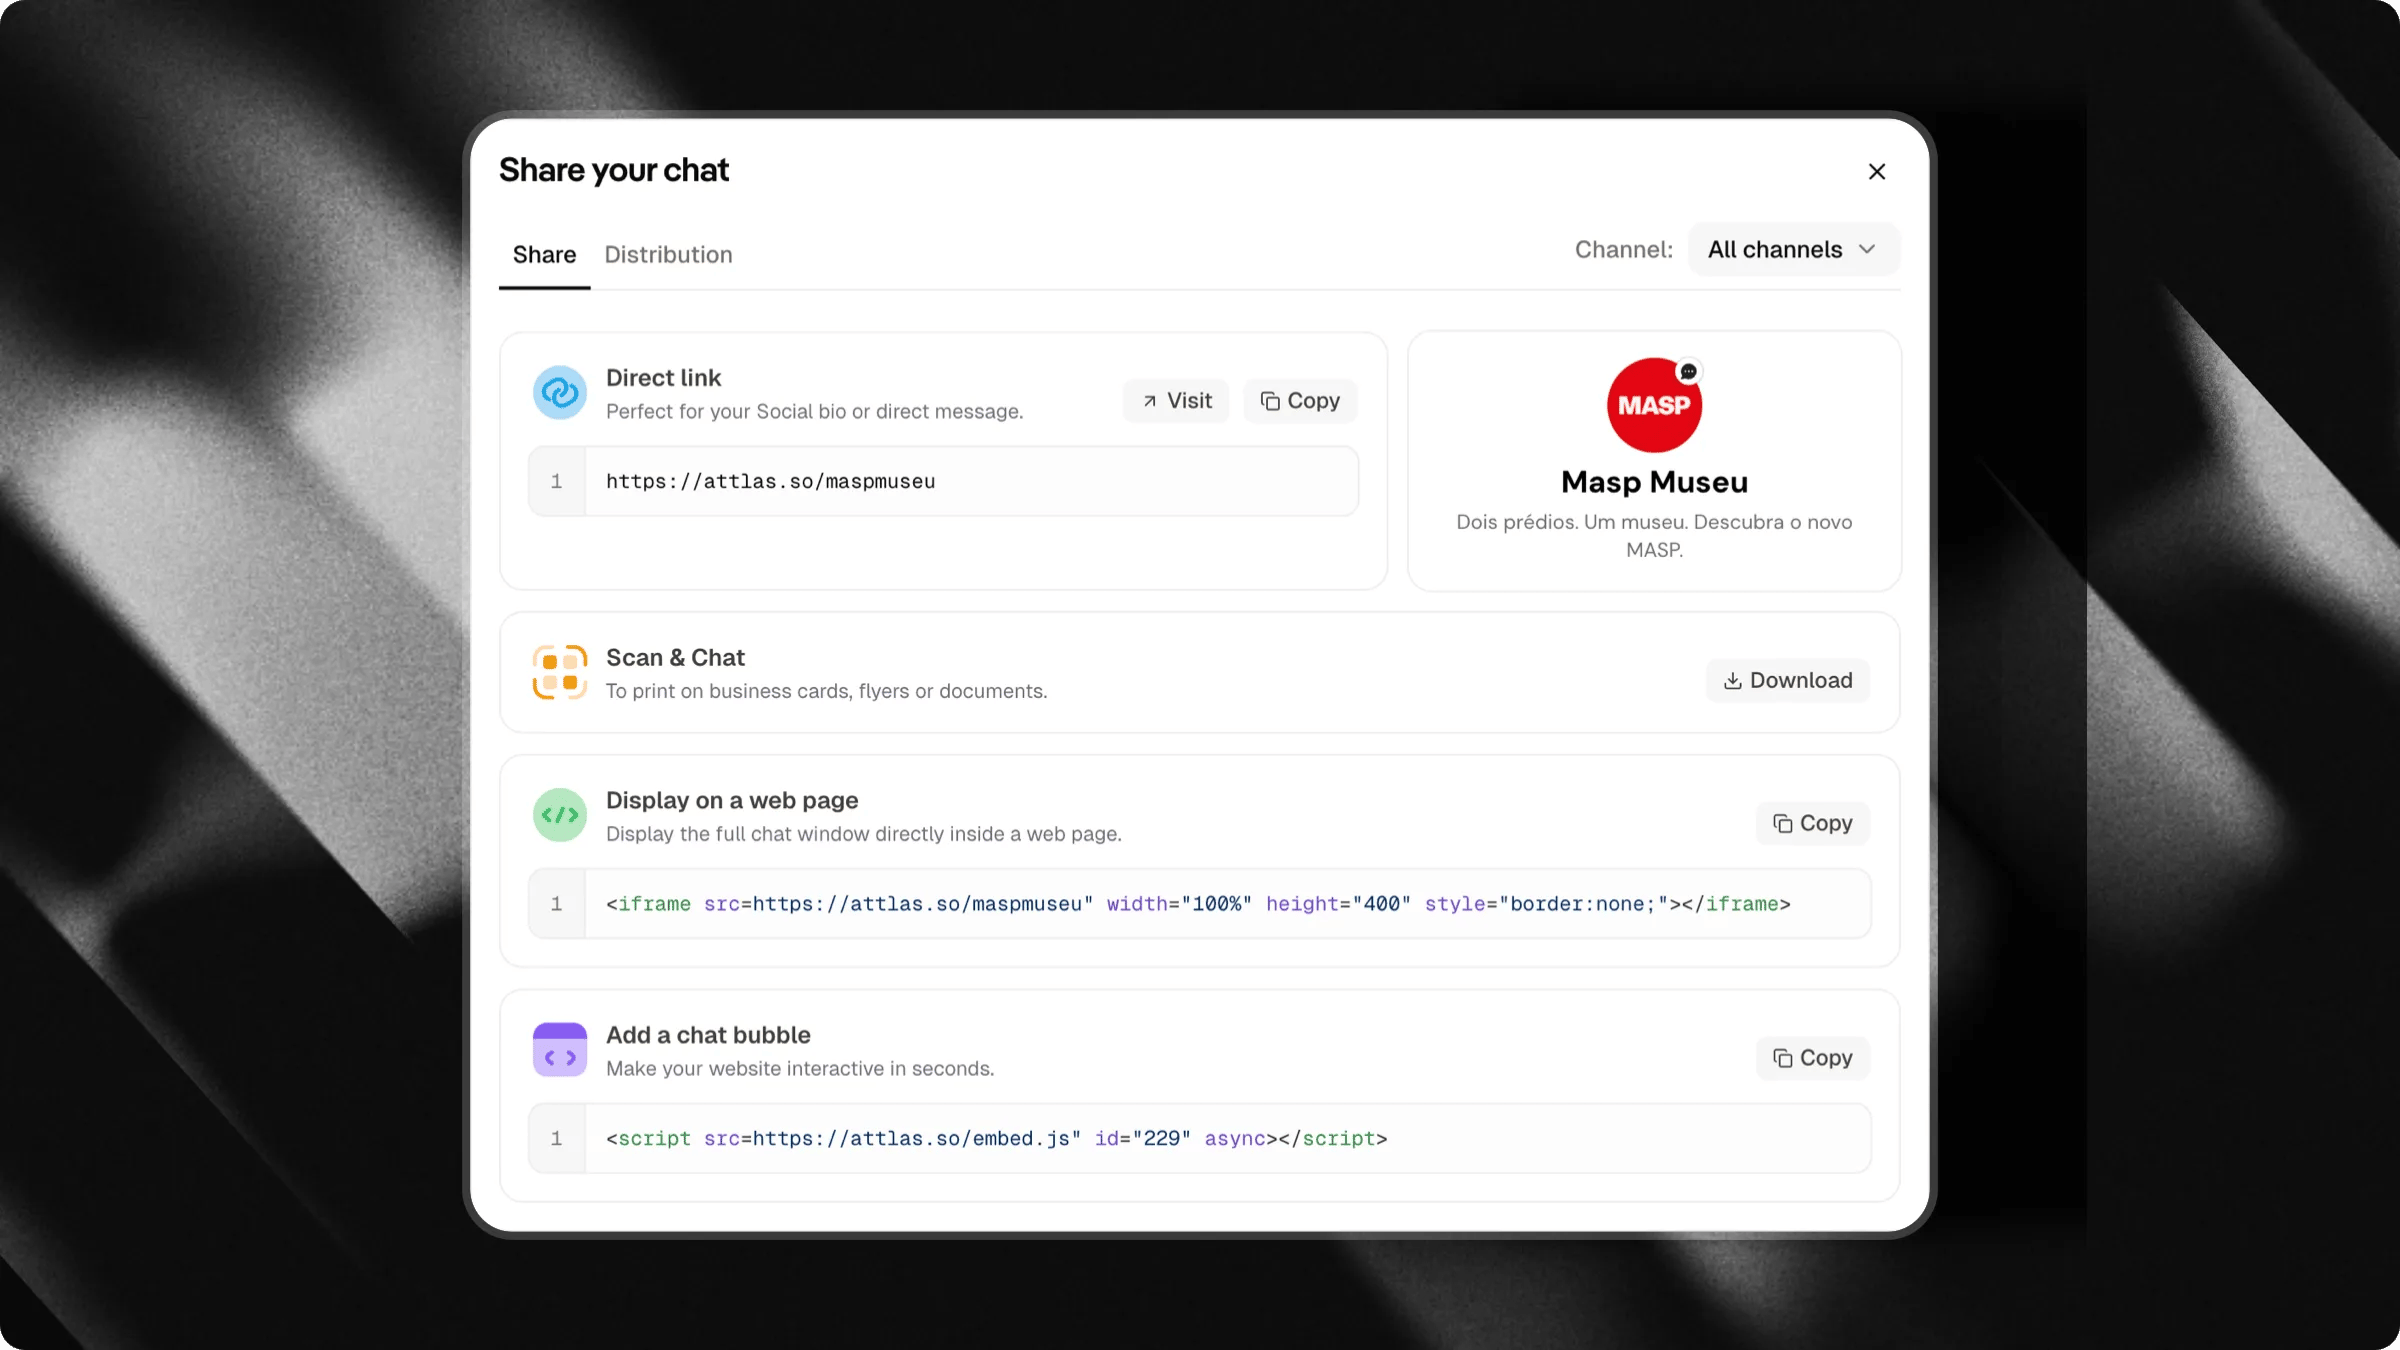Click the Scan & Chat heading
Viewport: 2400px width, 1350px height.
(675, 658)
